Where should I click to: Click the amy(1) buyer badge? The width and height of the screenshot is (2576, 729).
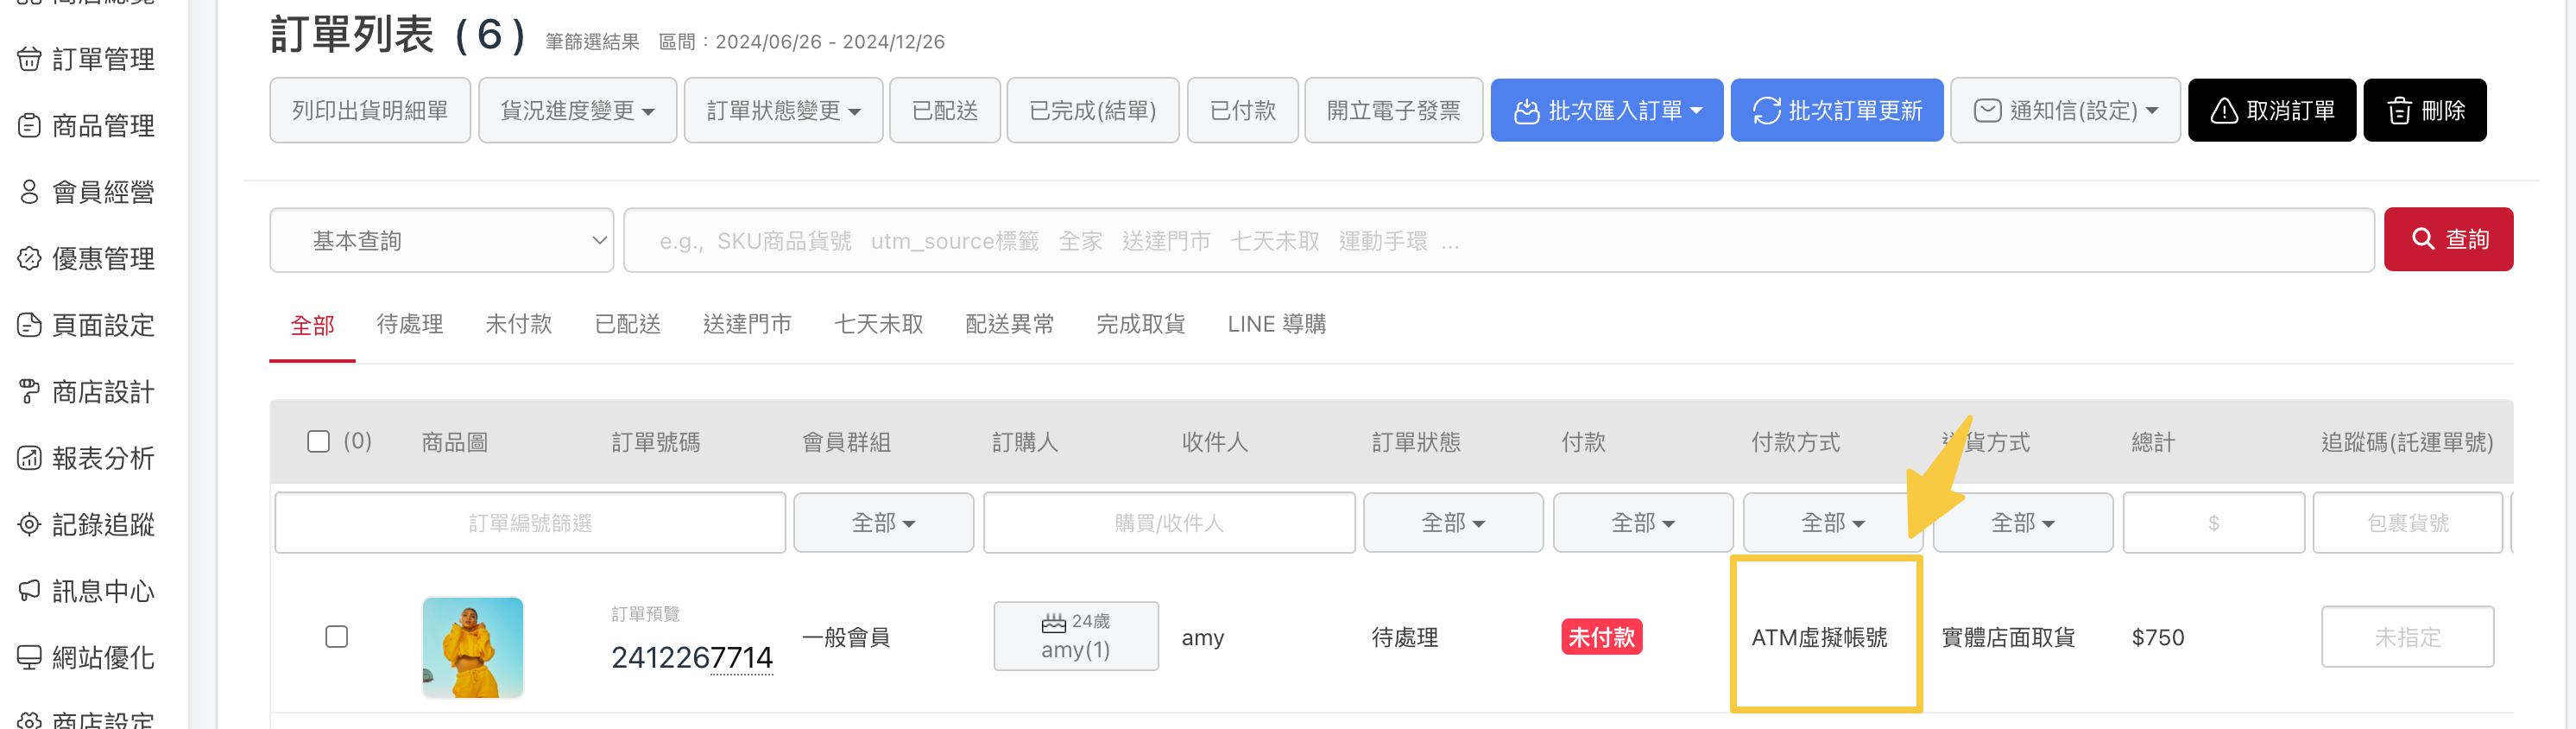click(x=1076, y=636)
